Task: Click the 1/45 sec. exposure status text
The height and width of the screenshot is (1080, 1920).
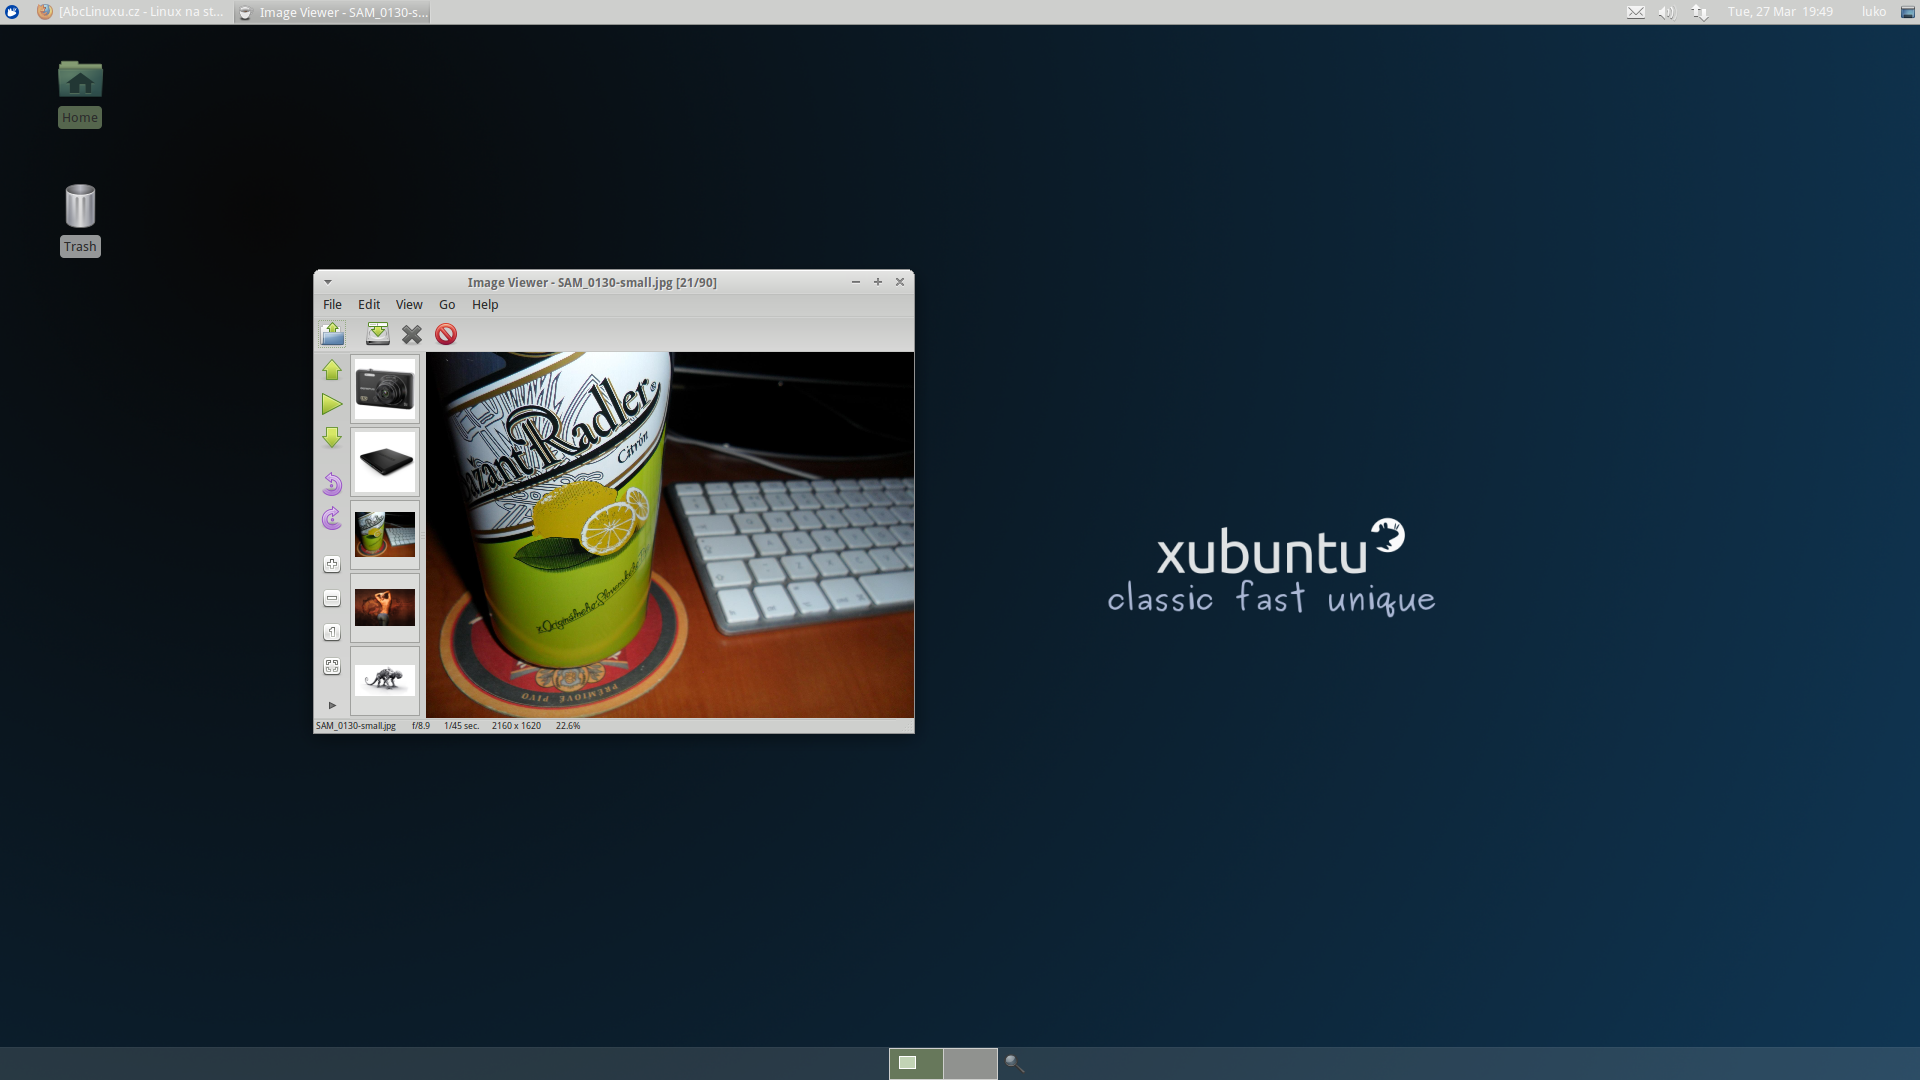Action: point(462,726)
